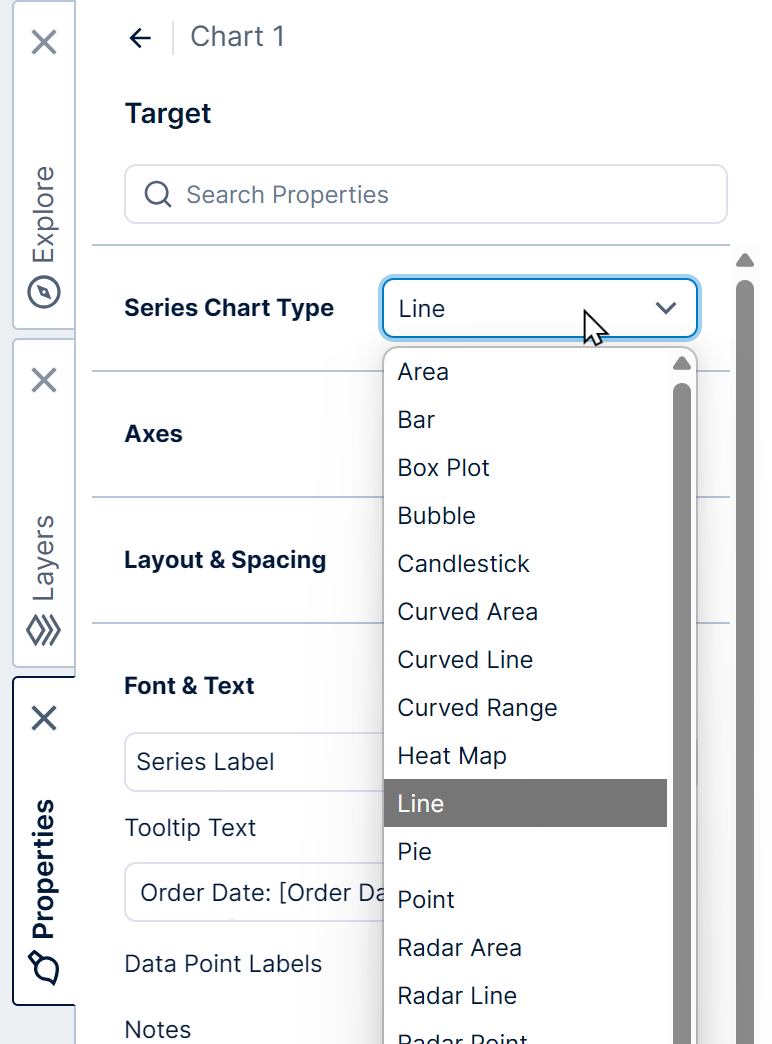The height and width of the screenshot is (1044, 772).
Task: Close the Explore panel
Action: [x=44, y=42]
